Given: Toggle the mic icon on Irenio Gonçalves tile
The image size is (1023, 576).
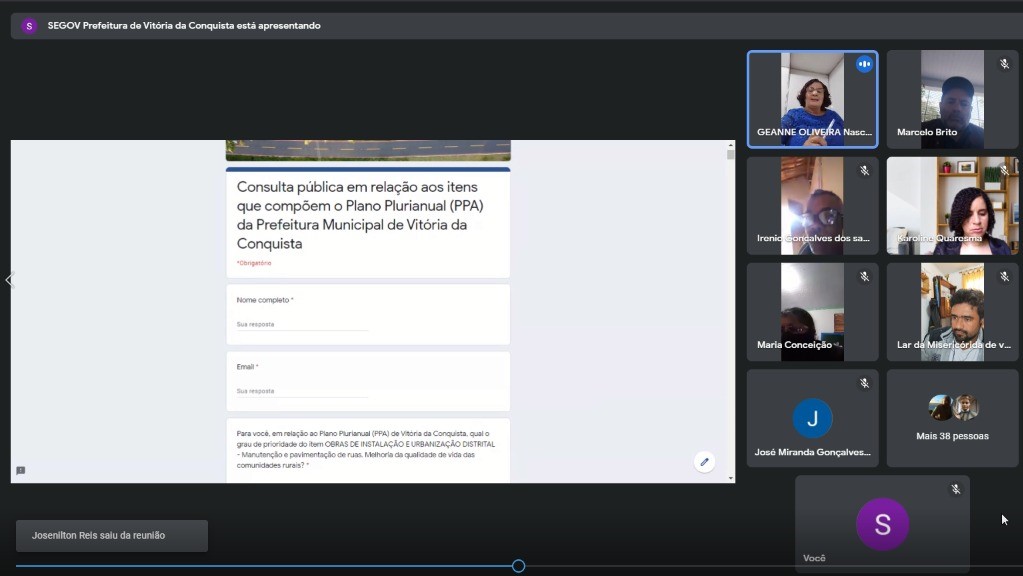Looking at the screenshot, I should 864,171.
